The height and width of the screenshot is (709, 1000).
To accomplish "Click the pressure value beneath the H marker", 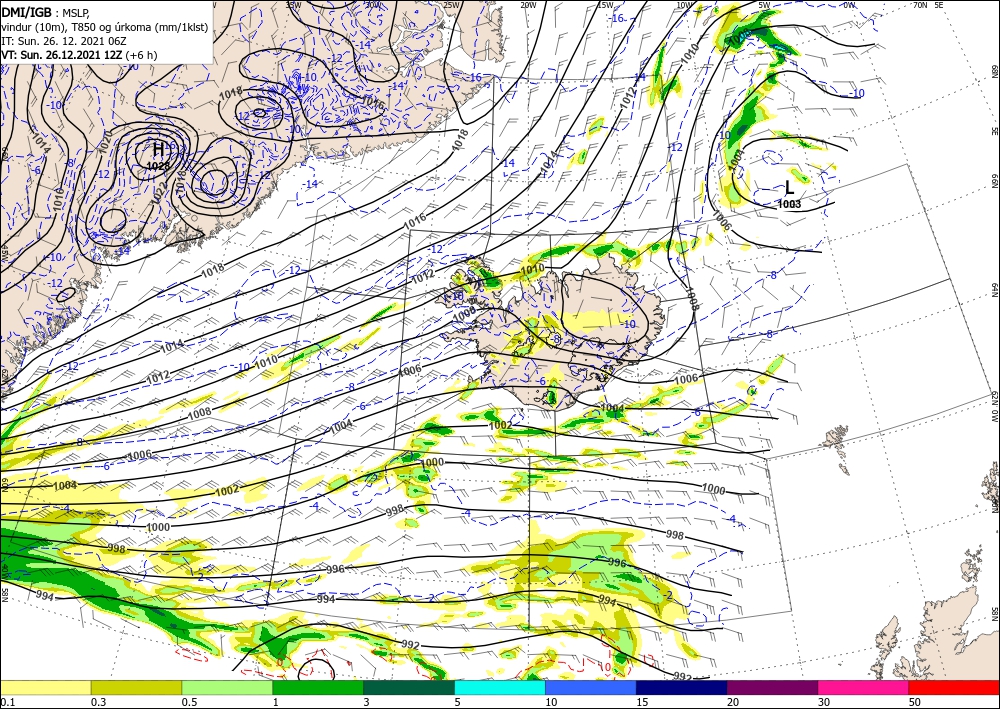I will [x=158, y=166].
